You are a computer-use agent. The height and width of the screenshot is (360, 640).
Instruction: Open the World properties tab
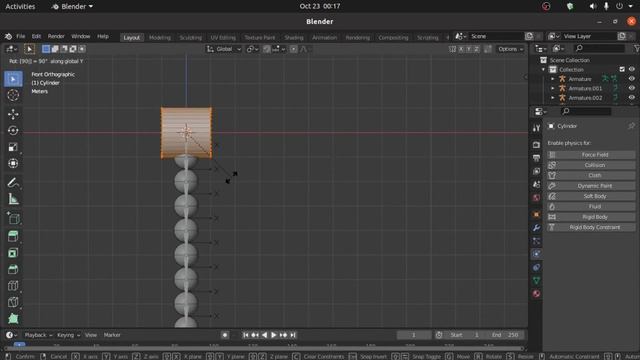(x=536, y=198)
